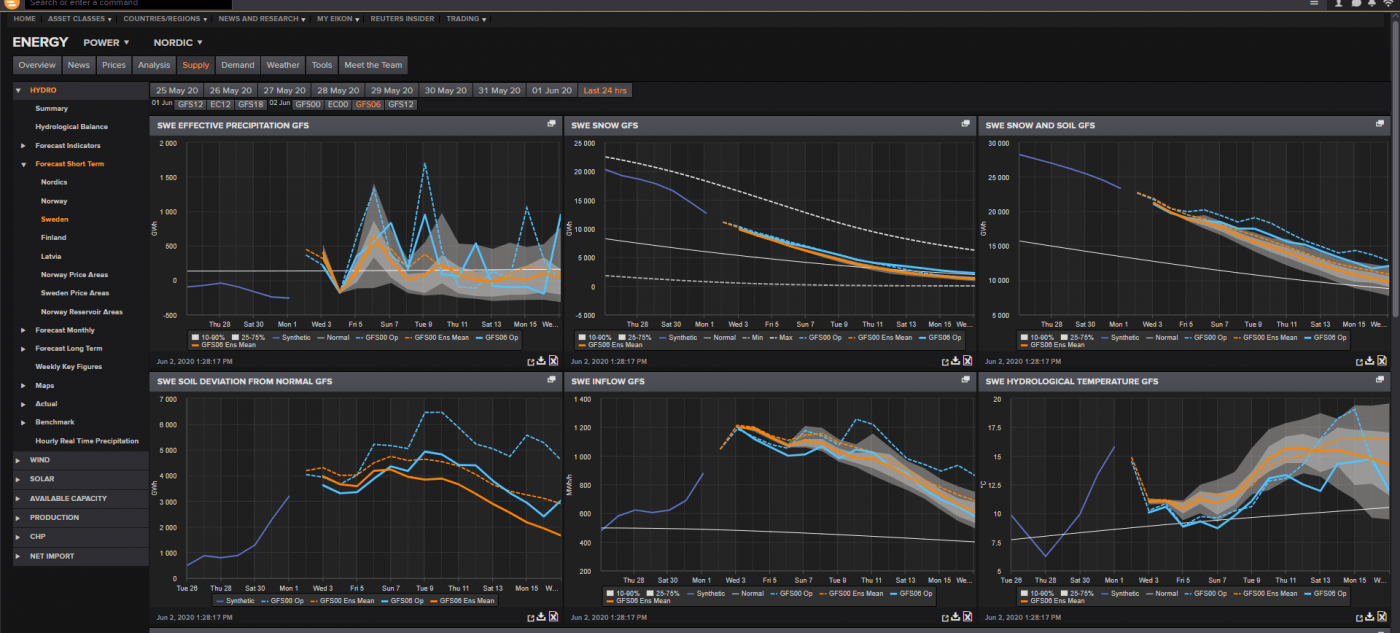Export SWE INFLOW GFS data to Excel
The image size is (1400, 633).
coord(966,617)
